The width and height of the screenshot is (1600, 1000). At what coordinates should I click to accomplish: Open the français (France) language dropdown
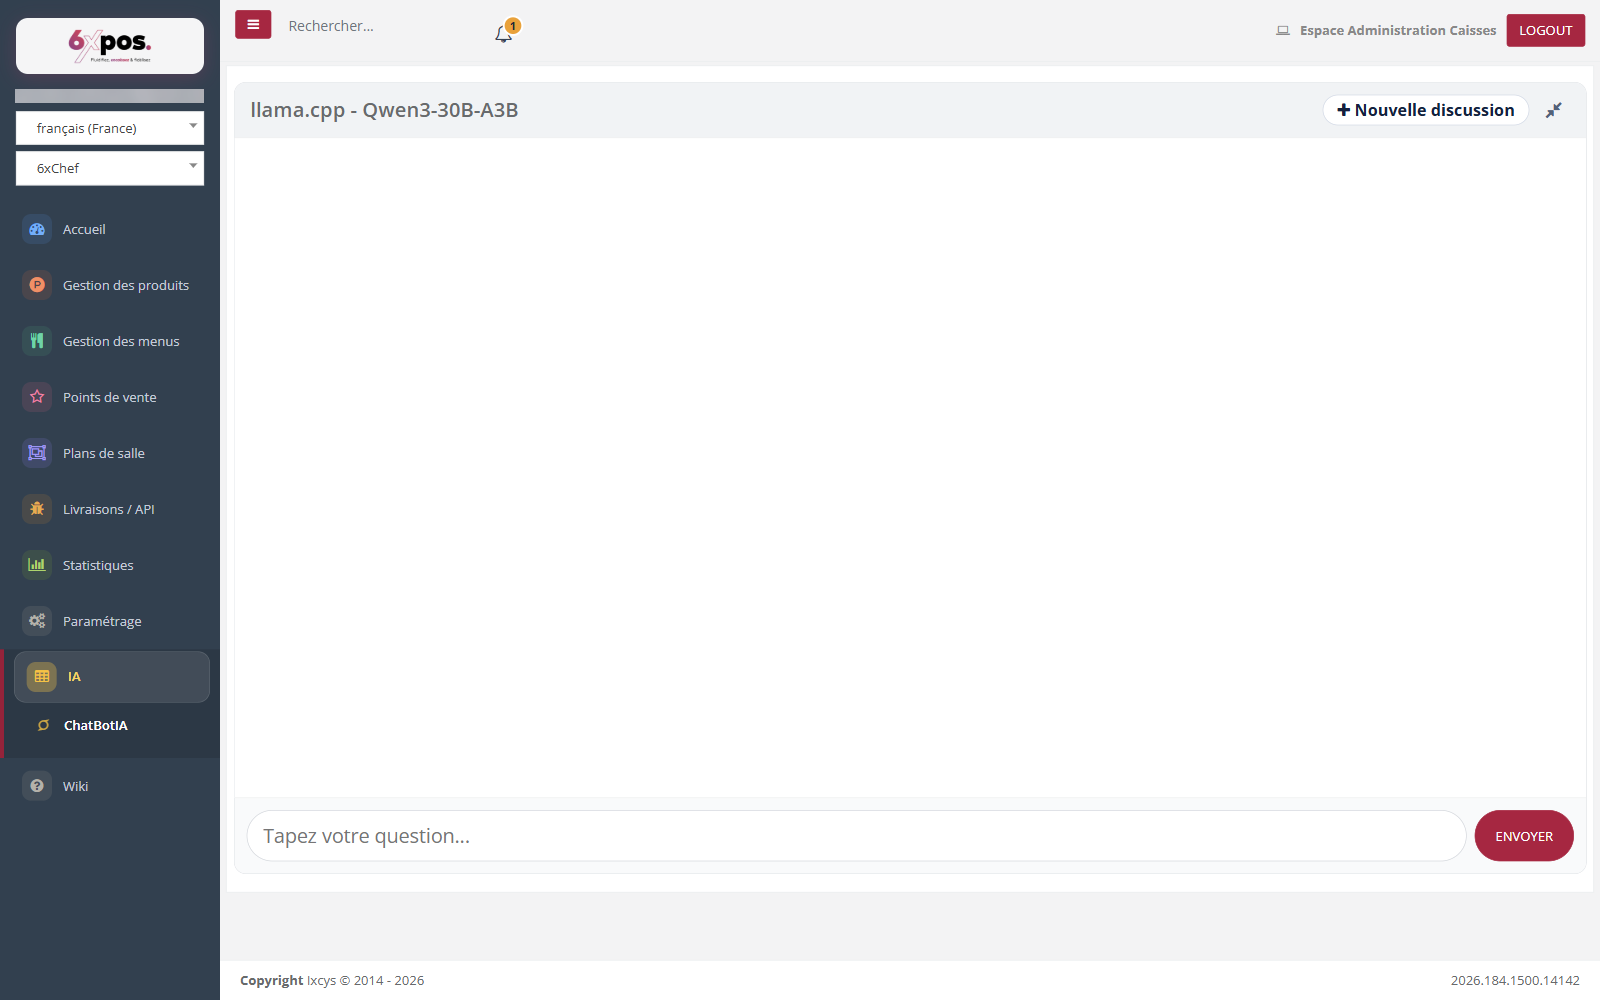tap(110, 128)
